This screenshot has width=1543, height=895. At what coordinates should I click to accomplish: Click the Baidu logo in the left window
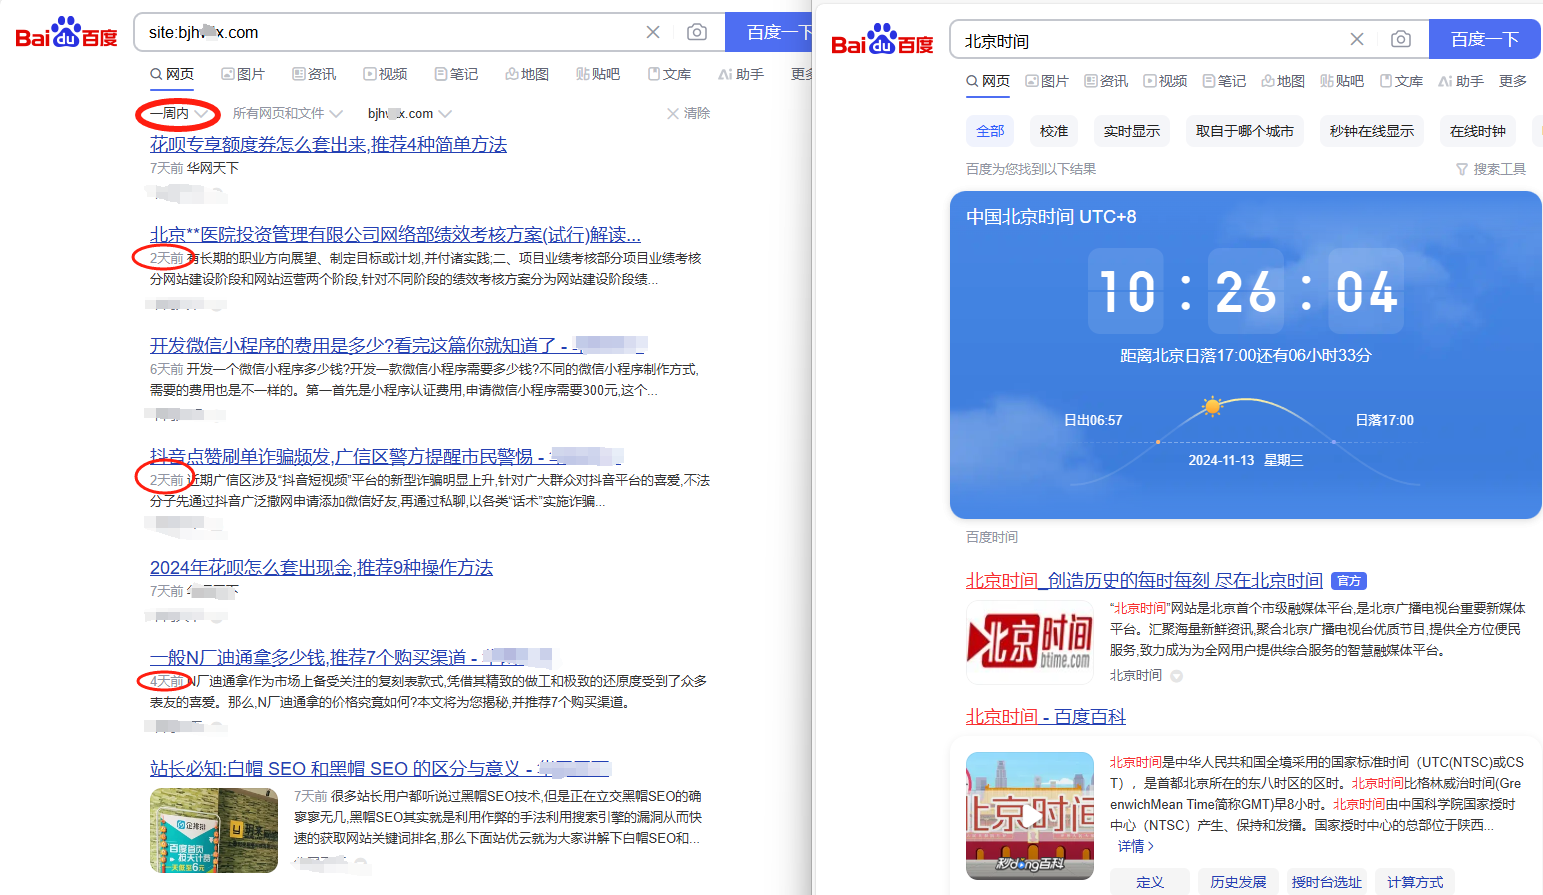pos(66,33)
